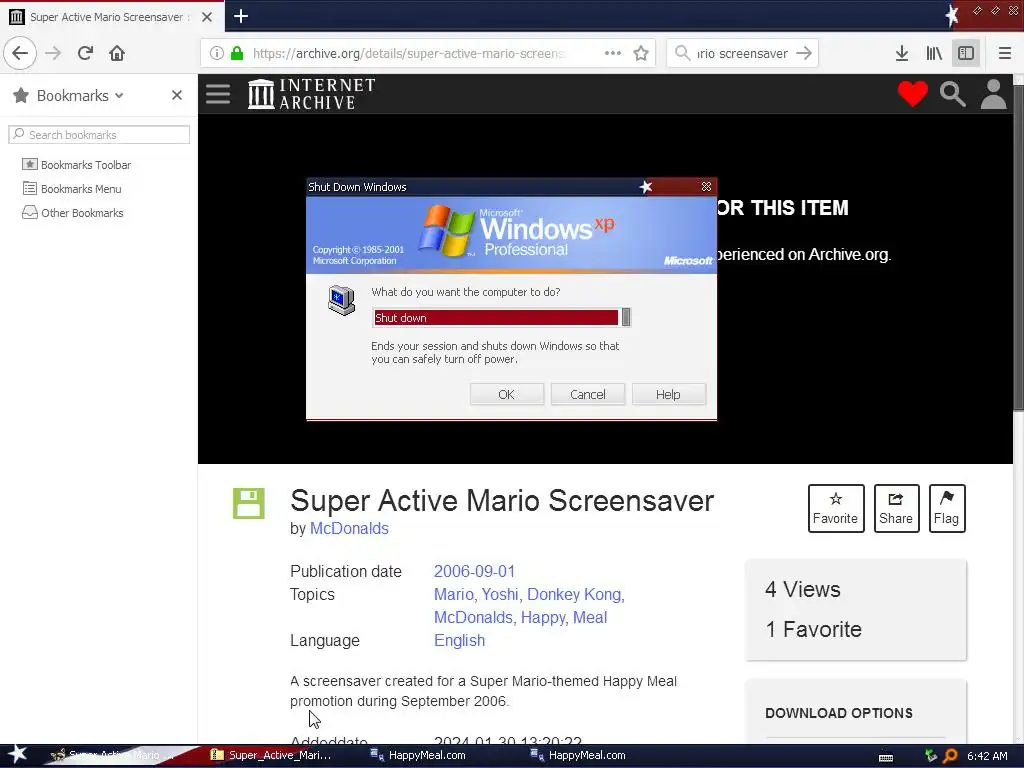Screen dimensions: 1024x768
Task: Click the keyboard tray icon
Action: pos(886,758)
